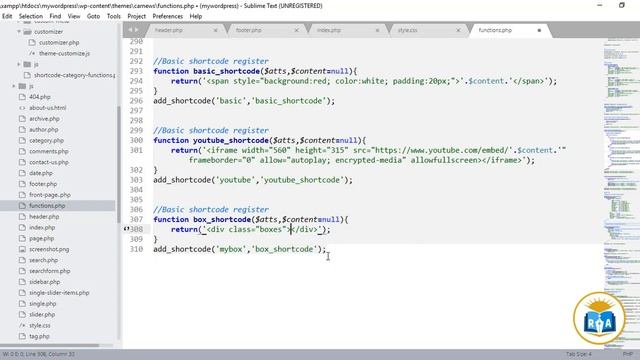Viewport: 640px width, 360px height.
Task: Open comments.php in sidebar
Action: click(x=49, y=151)
